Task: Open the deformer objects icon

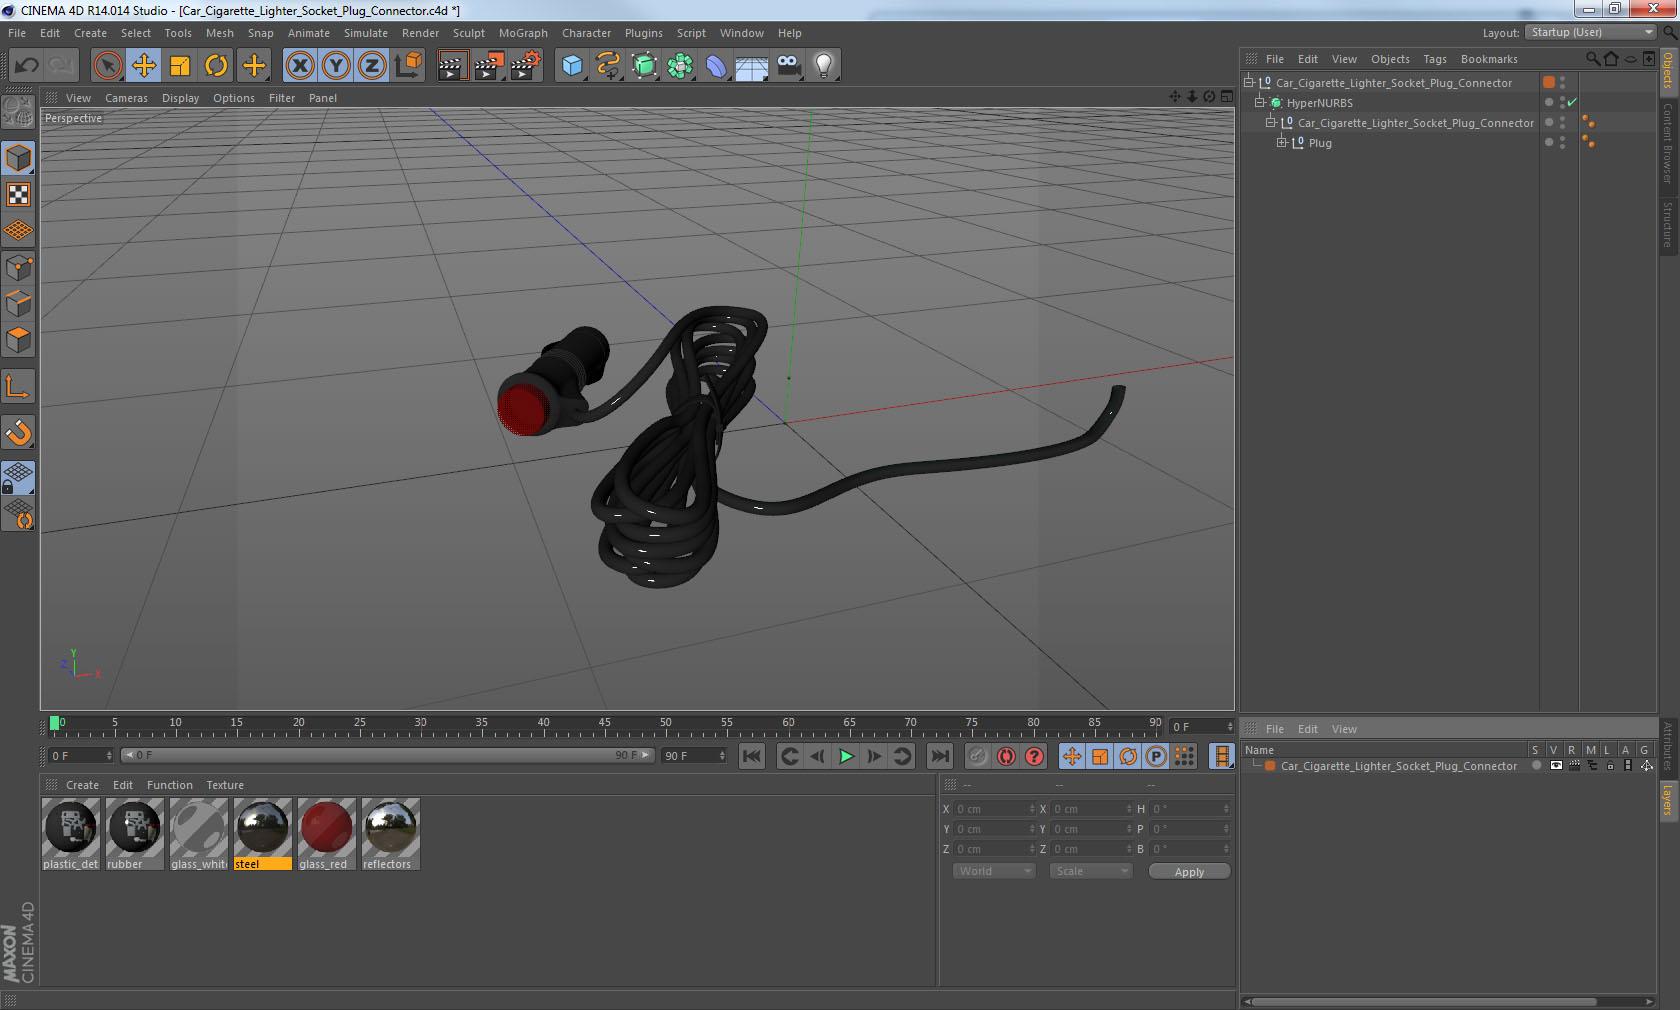Action: [x=716, y=66]
